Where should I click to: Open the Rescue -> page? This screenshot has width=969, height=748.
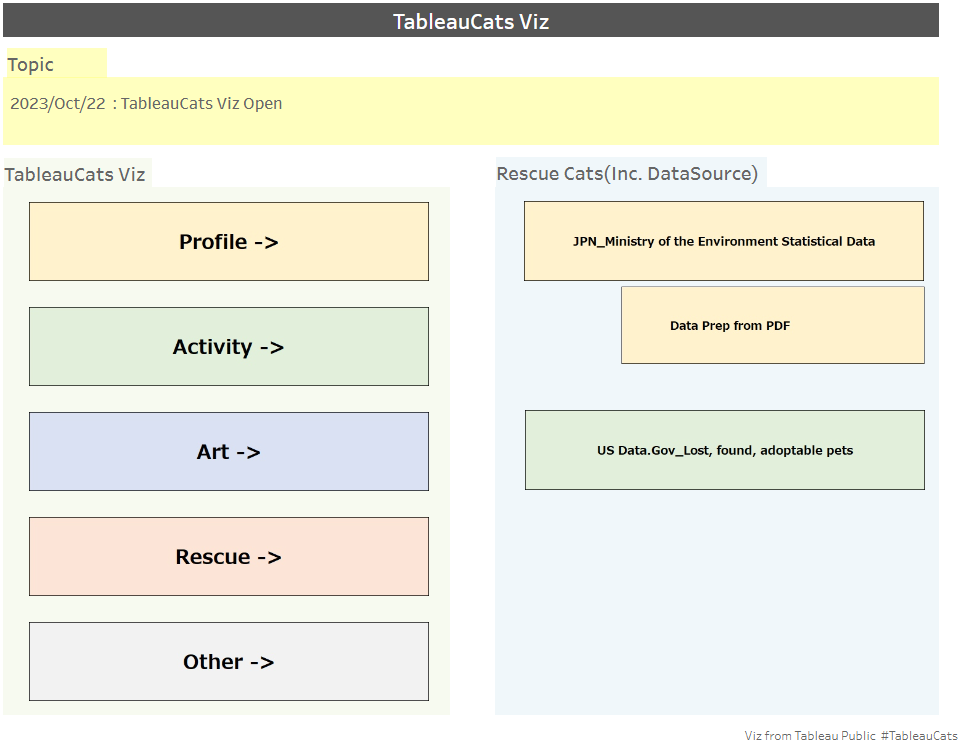pos(229,557)
